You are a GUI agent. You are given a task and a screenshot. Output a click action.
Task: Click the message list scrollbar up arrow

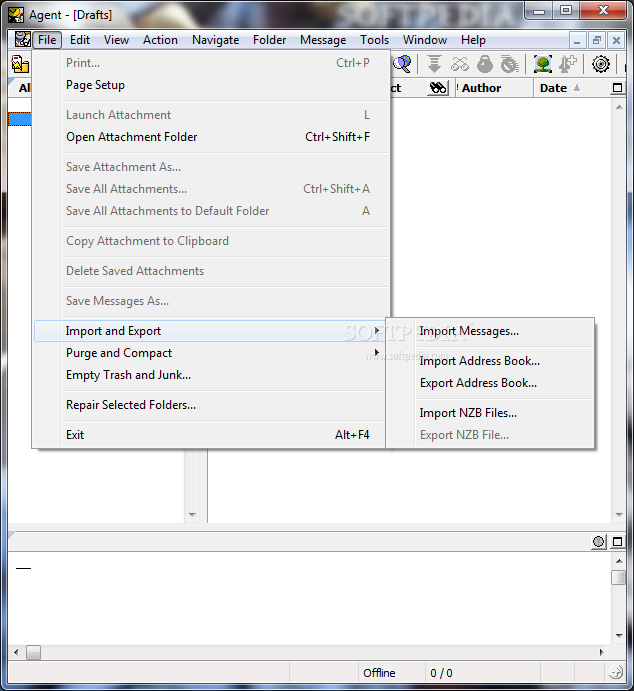click(x=619, y=107)
